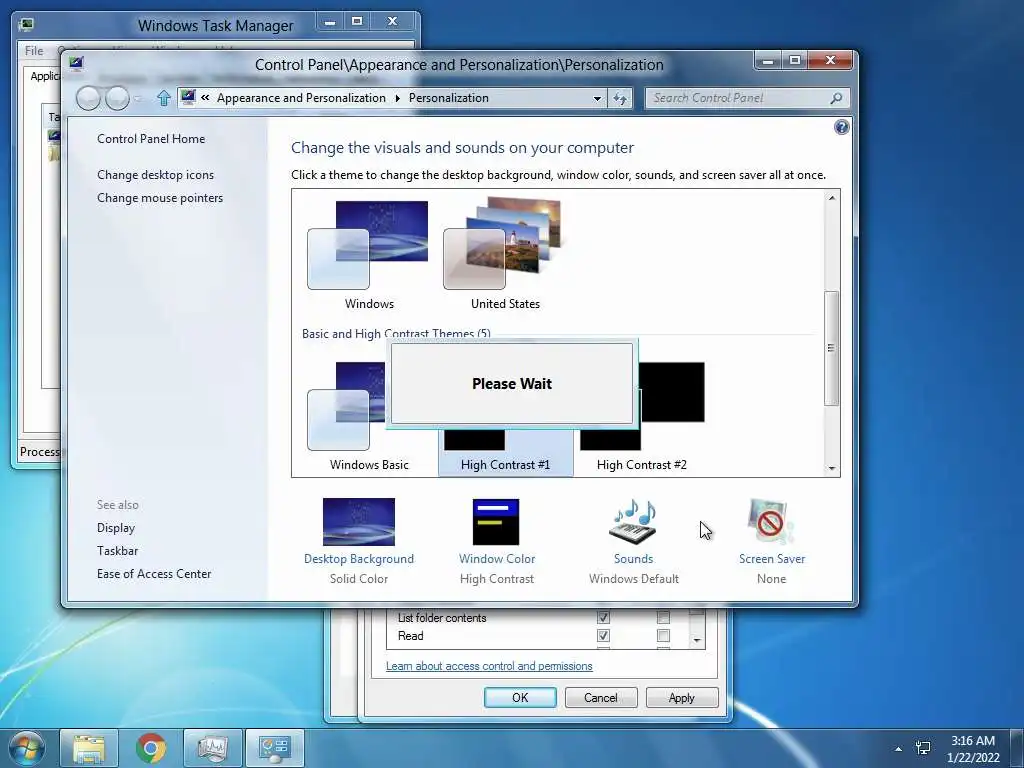Click Apply in the permissions dialog
Viewport: 1024px width, 768px height.
(x=682, y=697)
